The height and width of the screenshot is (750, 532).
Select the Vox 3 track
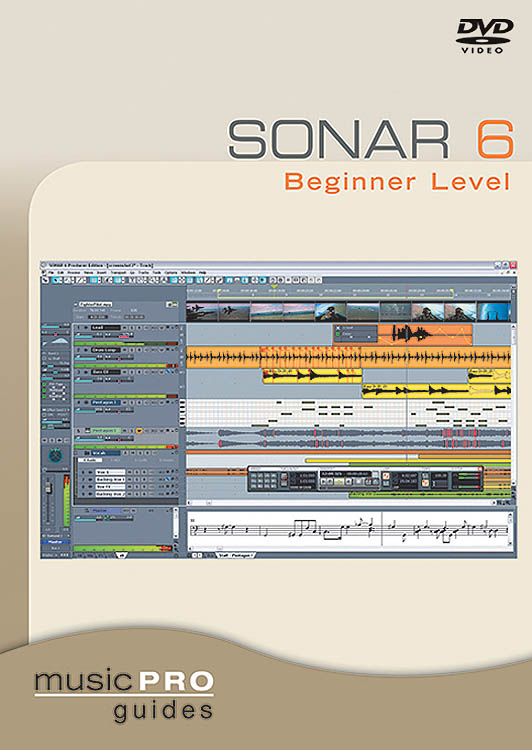[x=110, y=472]
